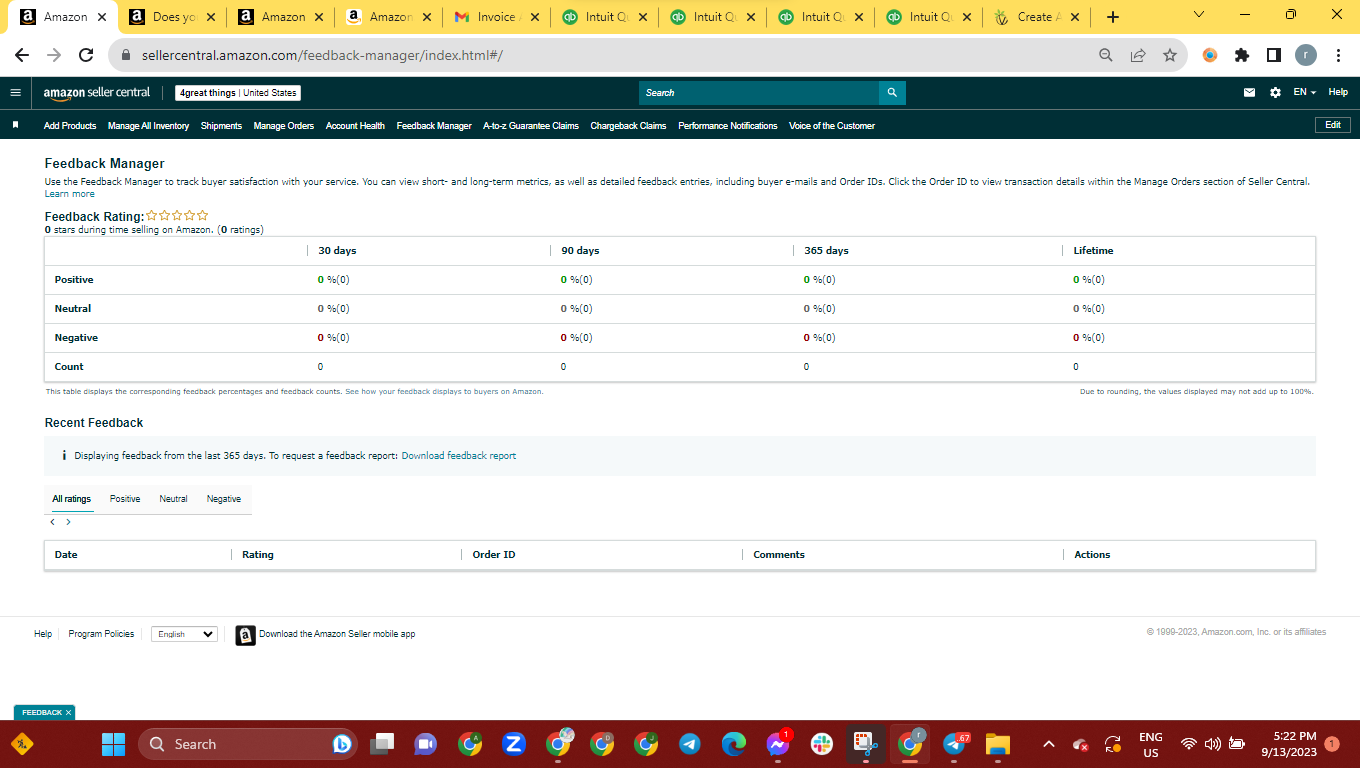The height and width of the screenshot is (768, 1360).
Task: Go to previous feedback page arrow
Action: coord(53,522)
